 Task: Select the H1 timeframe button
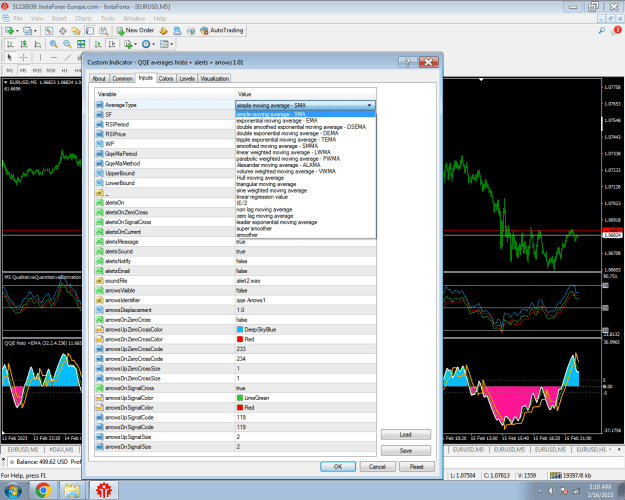tap(65, 71)
